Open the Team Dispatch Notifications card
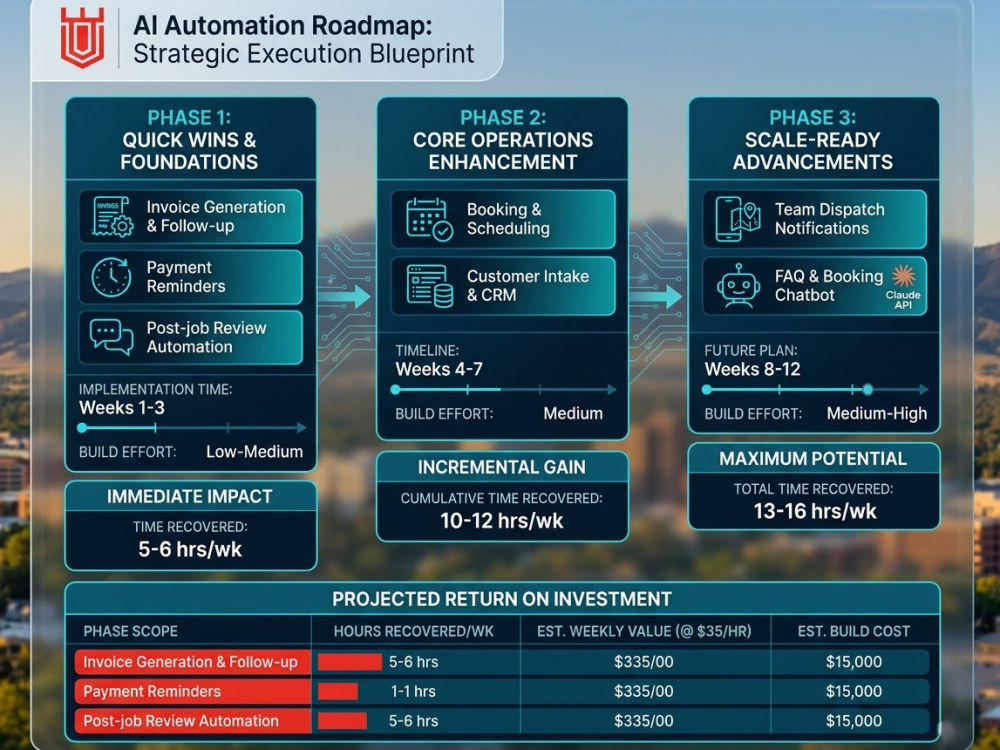The width and height of the screenshot is (1000, 750). 814,219
